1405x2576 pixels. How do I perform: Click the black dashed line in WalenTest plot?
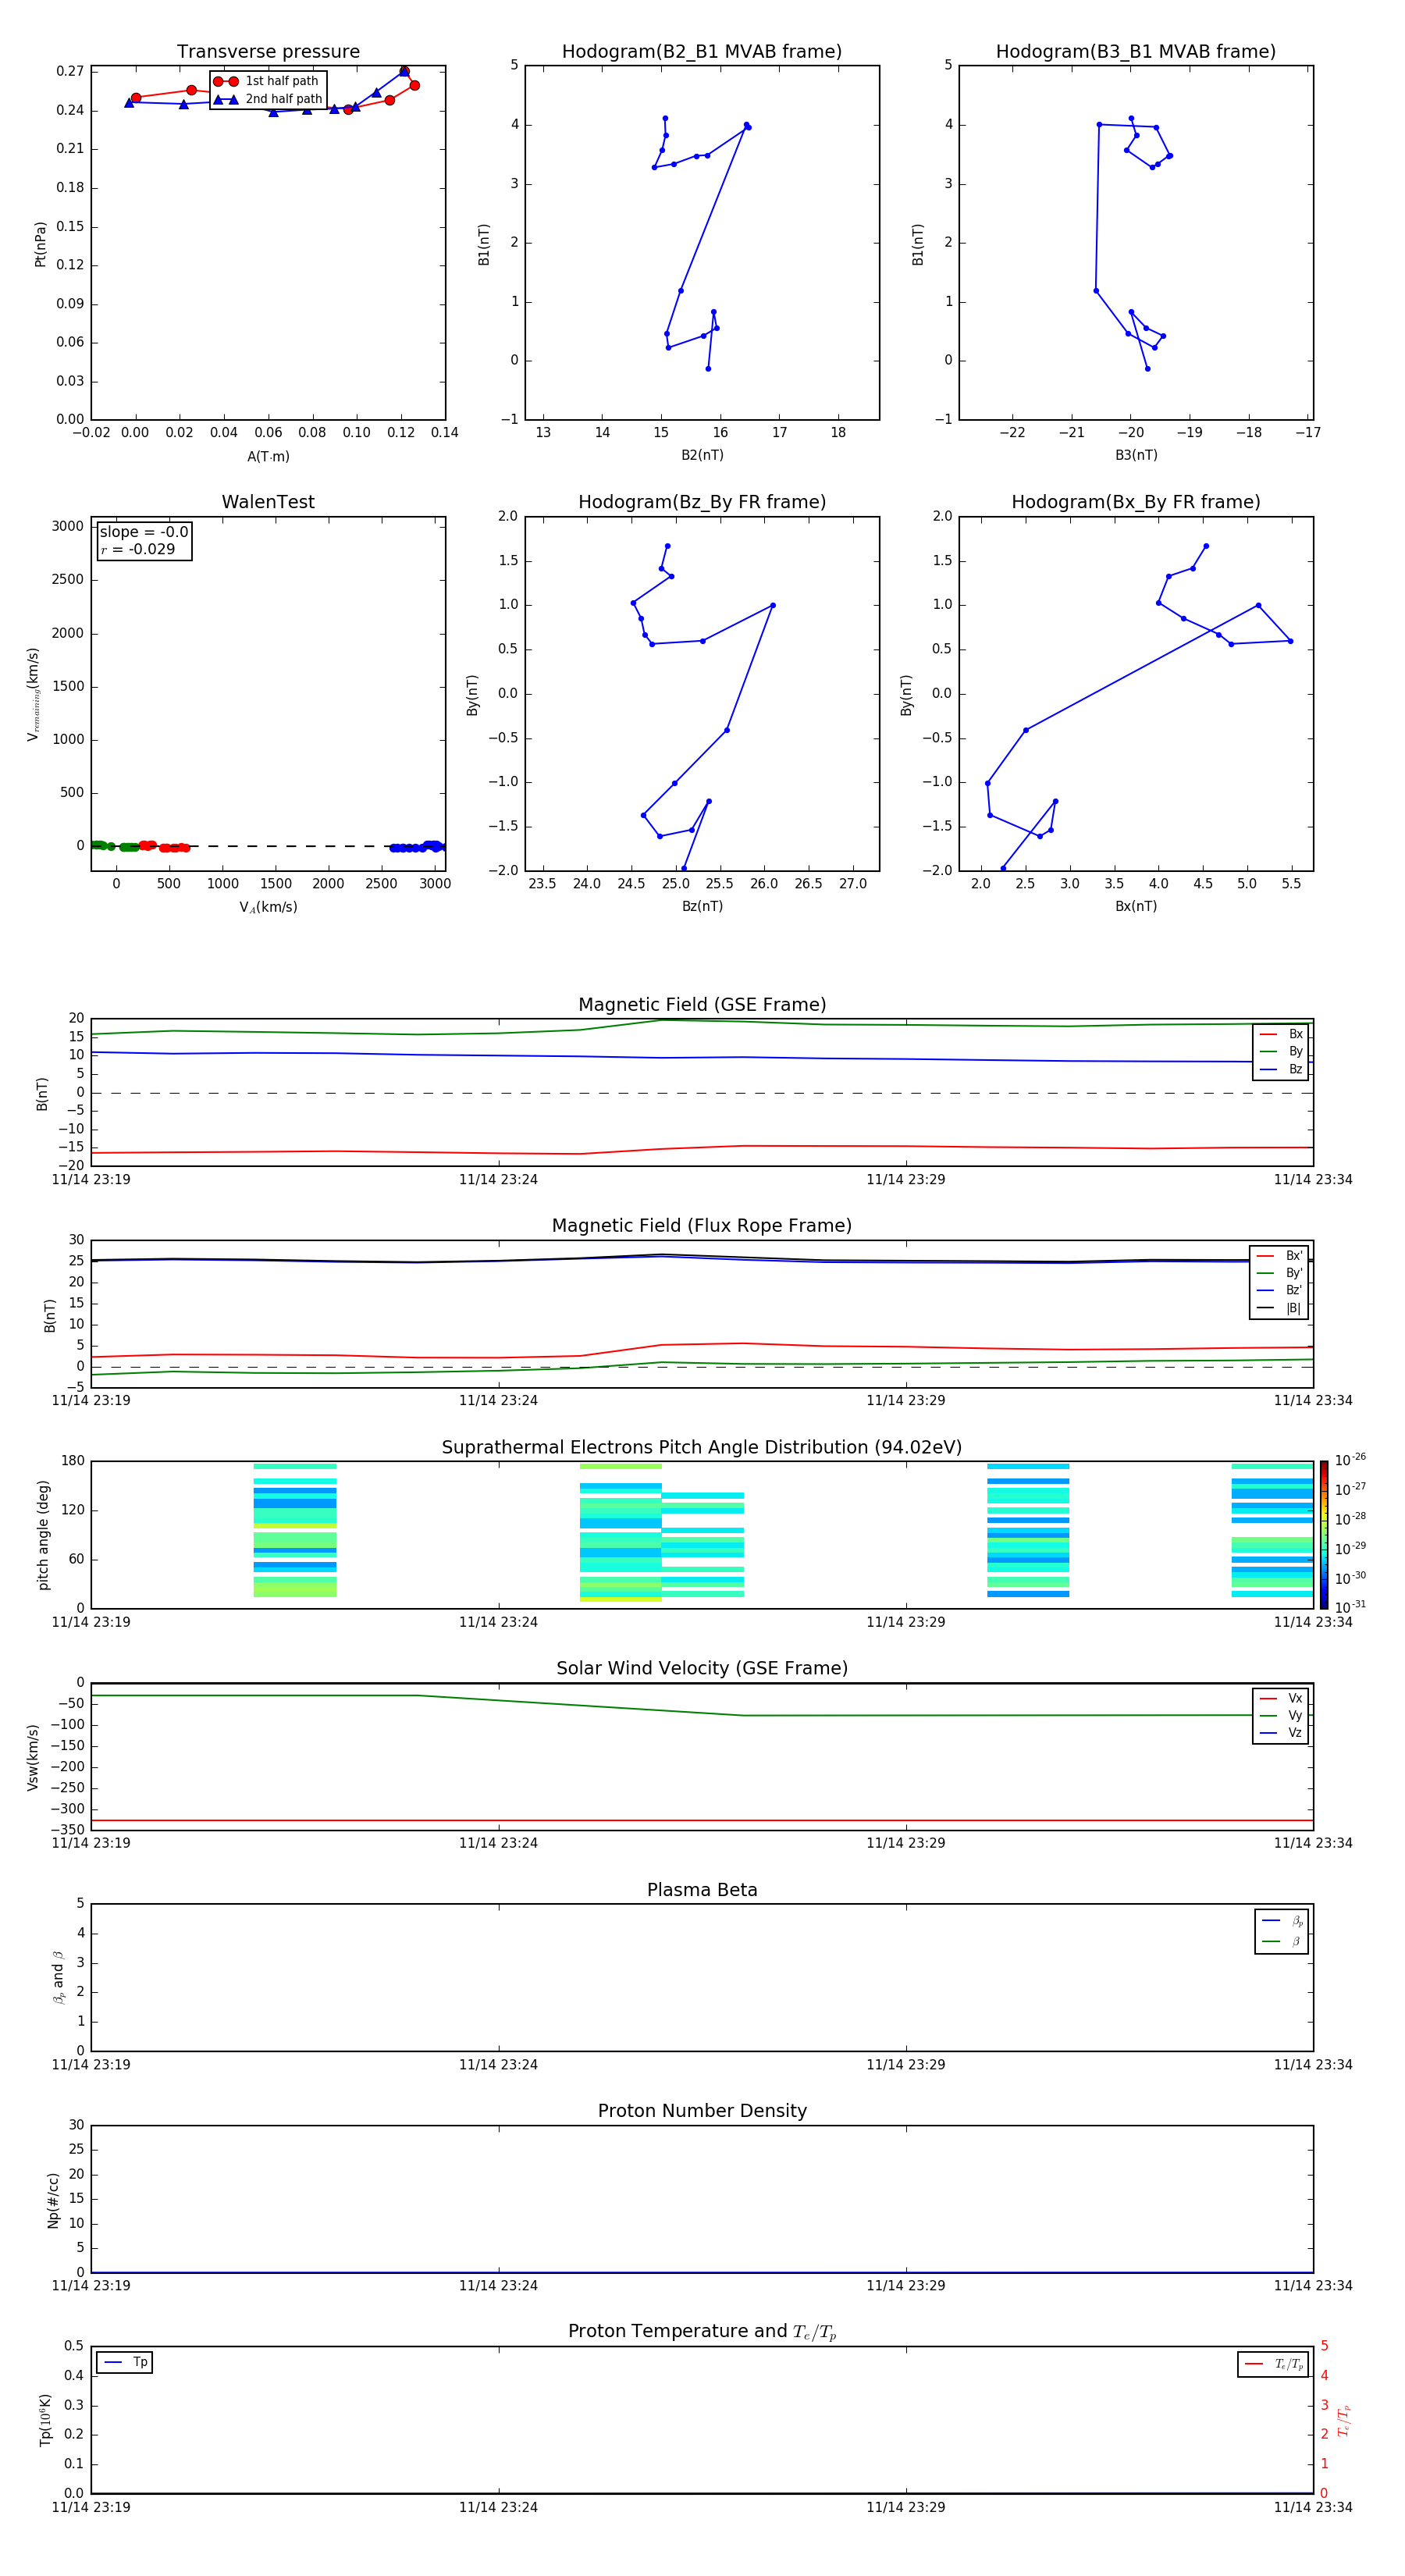268,846
